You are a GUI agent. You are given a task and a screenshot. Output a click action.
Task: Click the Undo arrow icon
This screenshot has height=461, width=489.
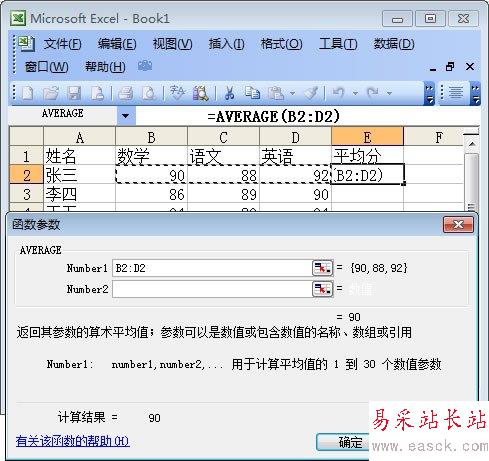pyautogui.click(x=338, y=93)
